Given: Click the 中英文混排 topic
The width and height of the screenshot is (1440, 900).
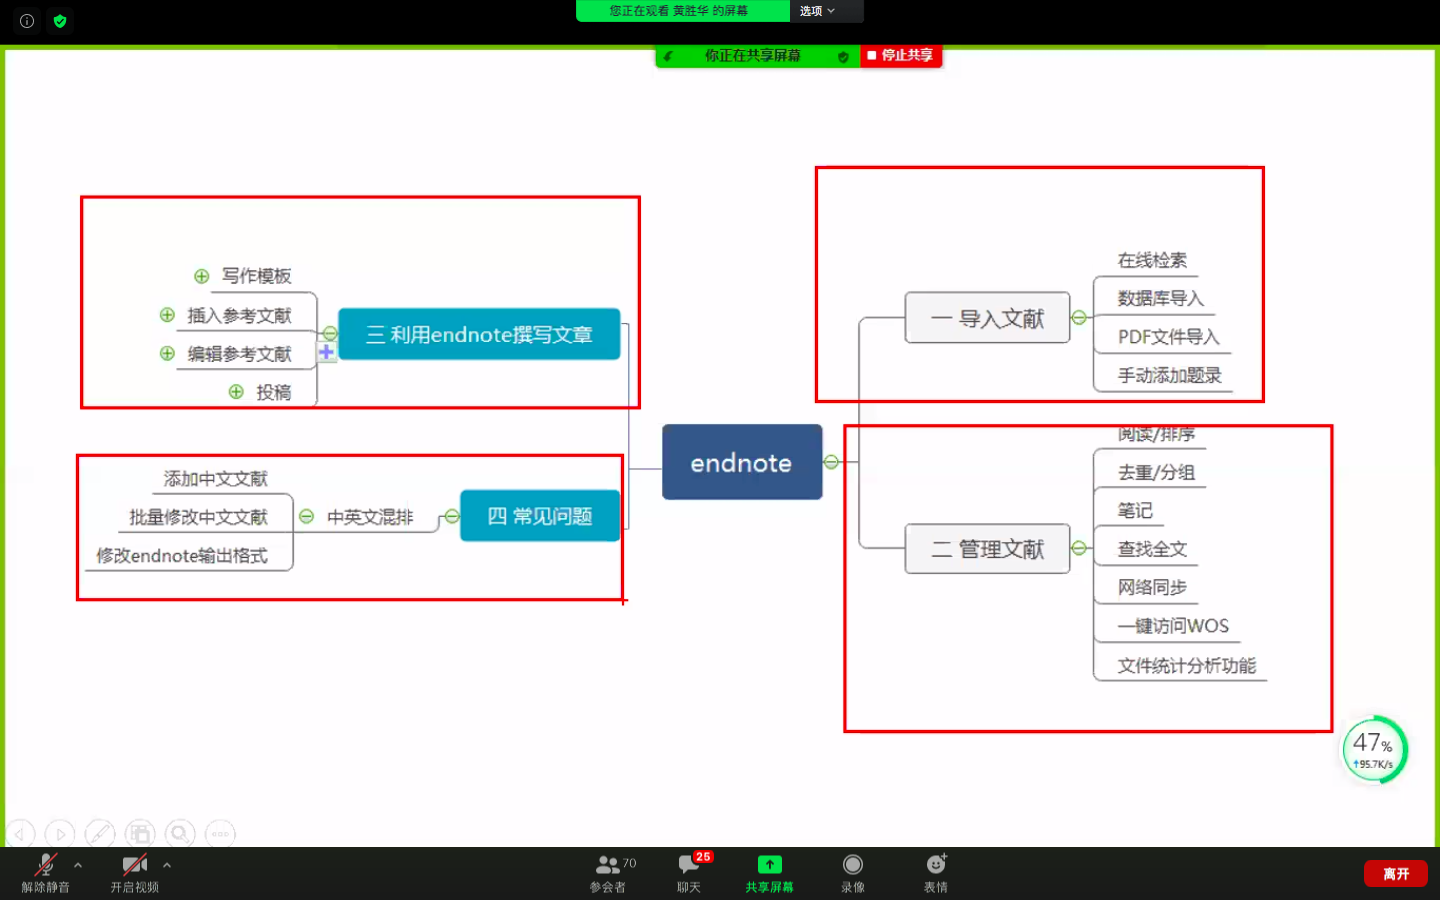Looking at the screenshot, I should pyautogui.click(x=370, y=517).
